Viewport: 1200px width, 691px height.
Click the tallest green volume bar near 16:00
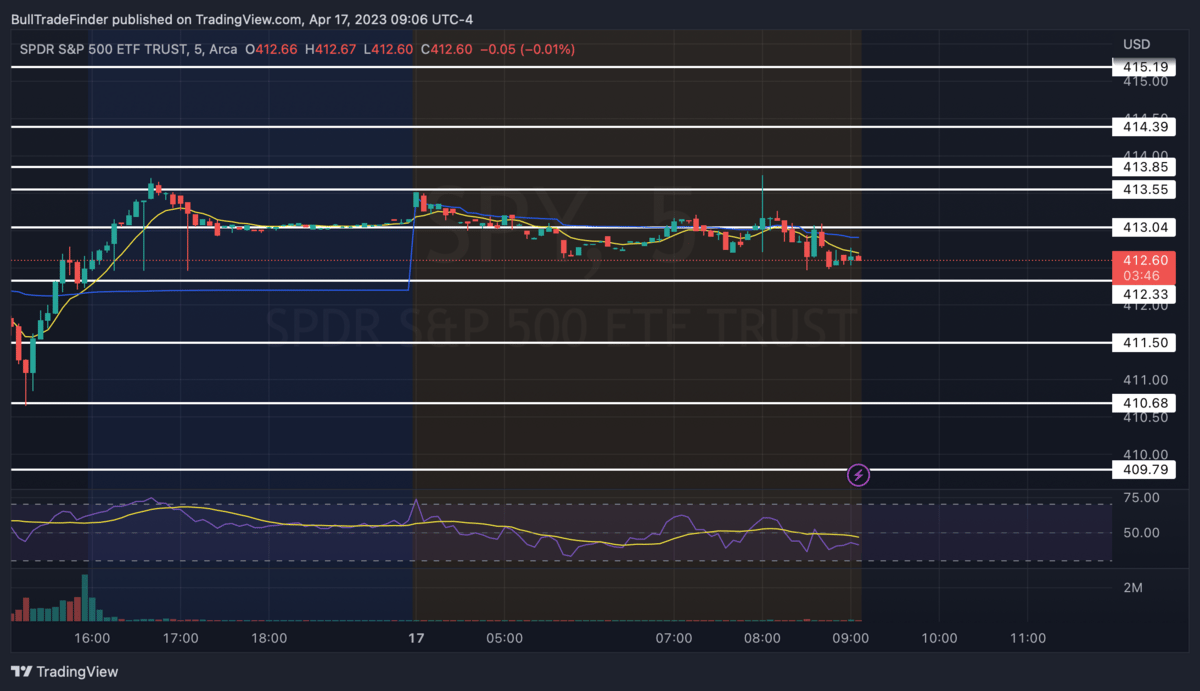pos(85,598)
